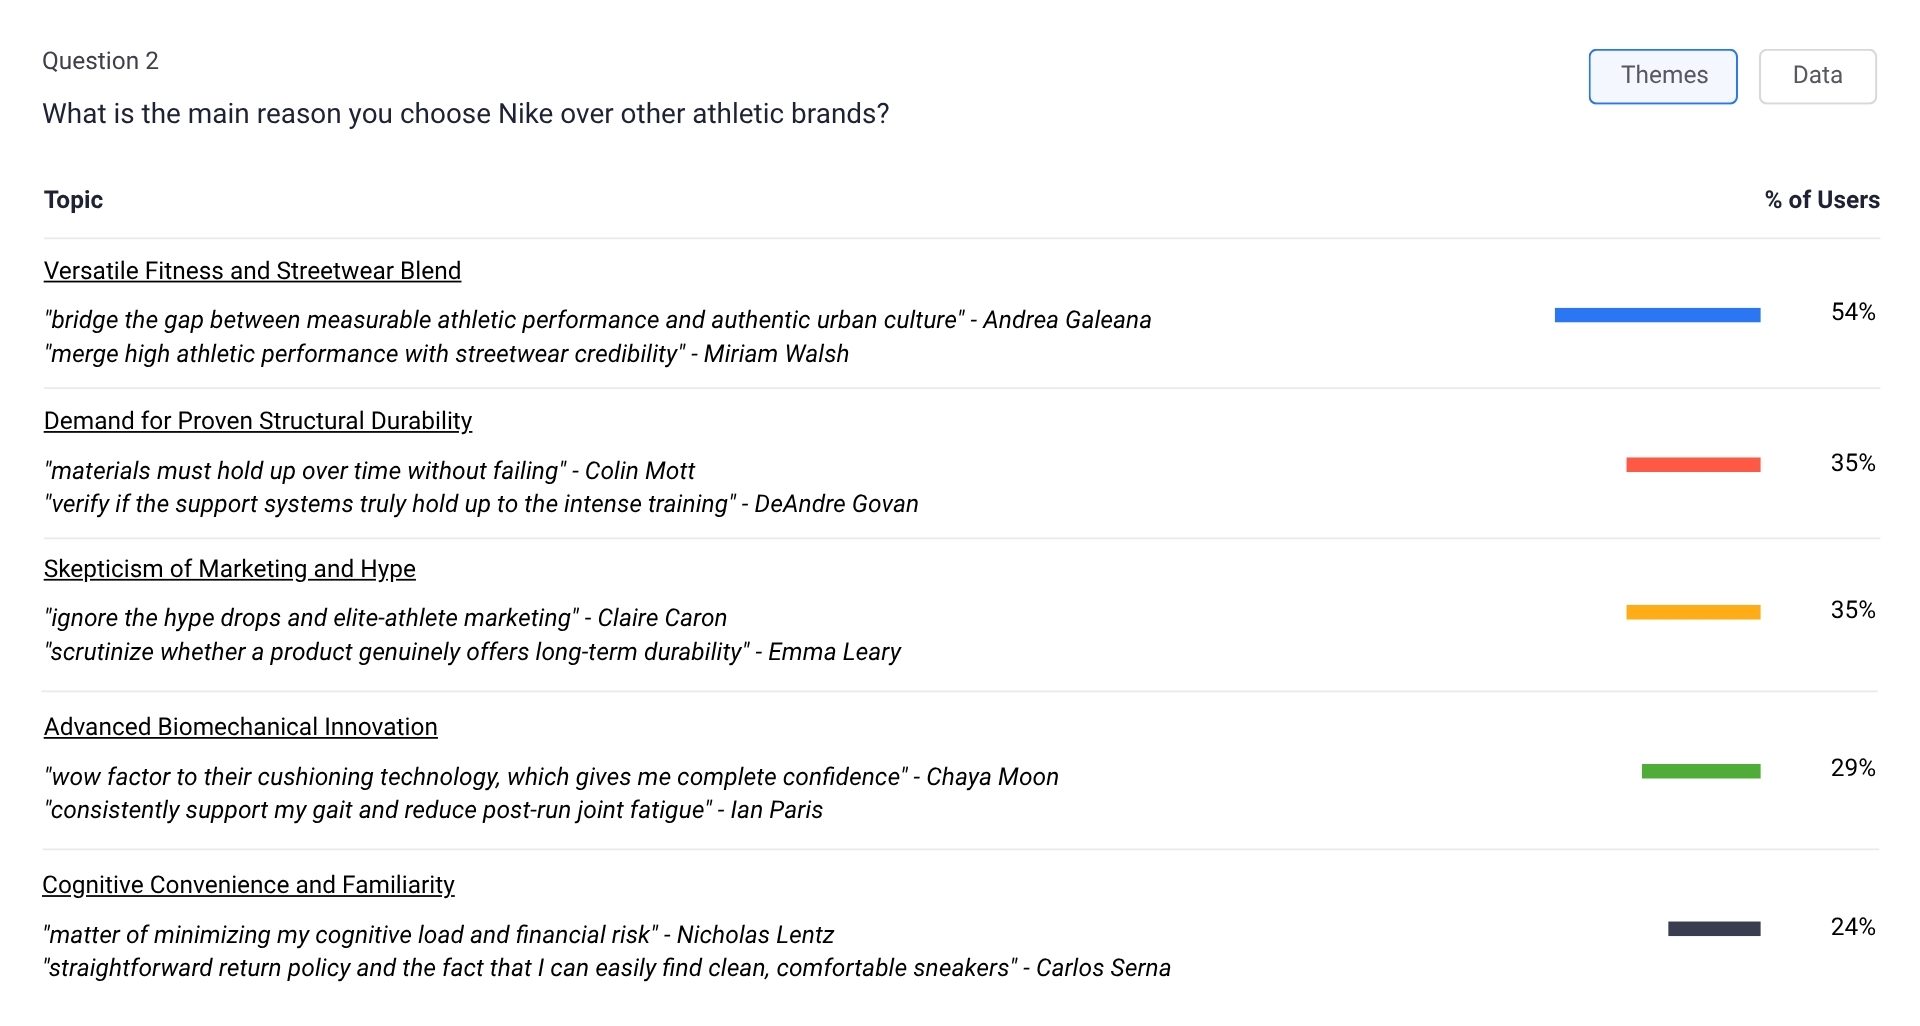
Task: Click the red 35% usage bar
Action: tap(1692, 464)
